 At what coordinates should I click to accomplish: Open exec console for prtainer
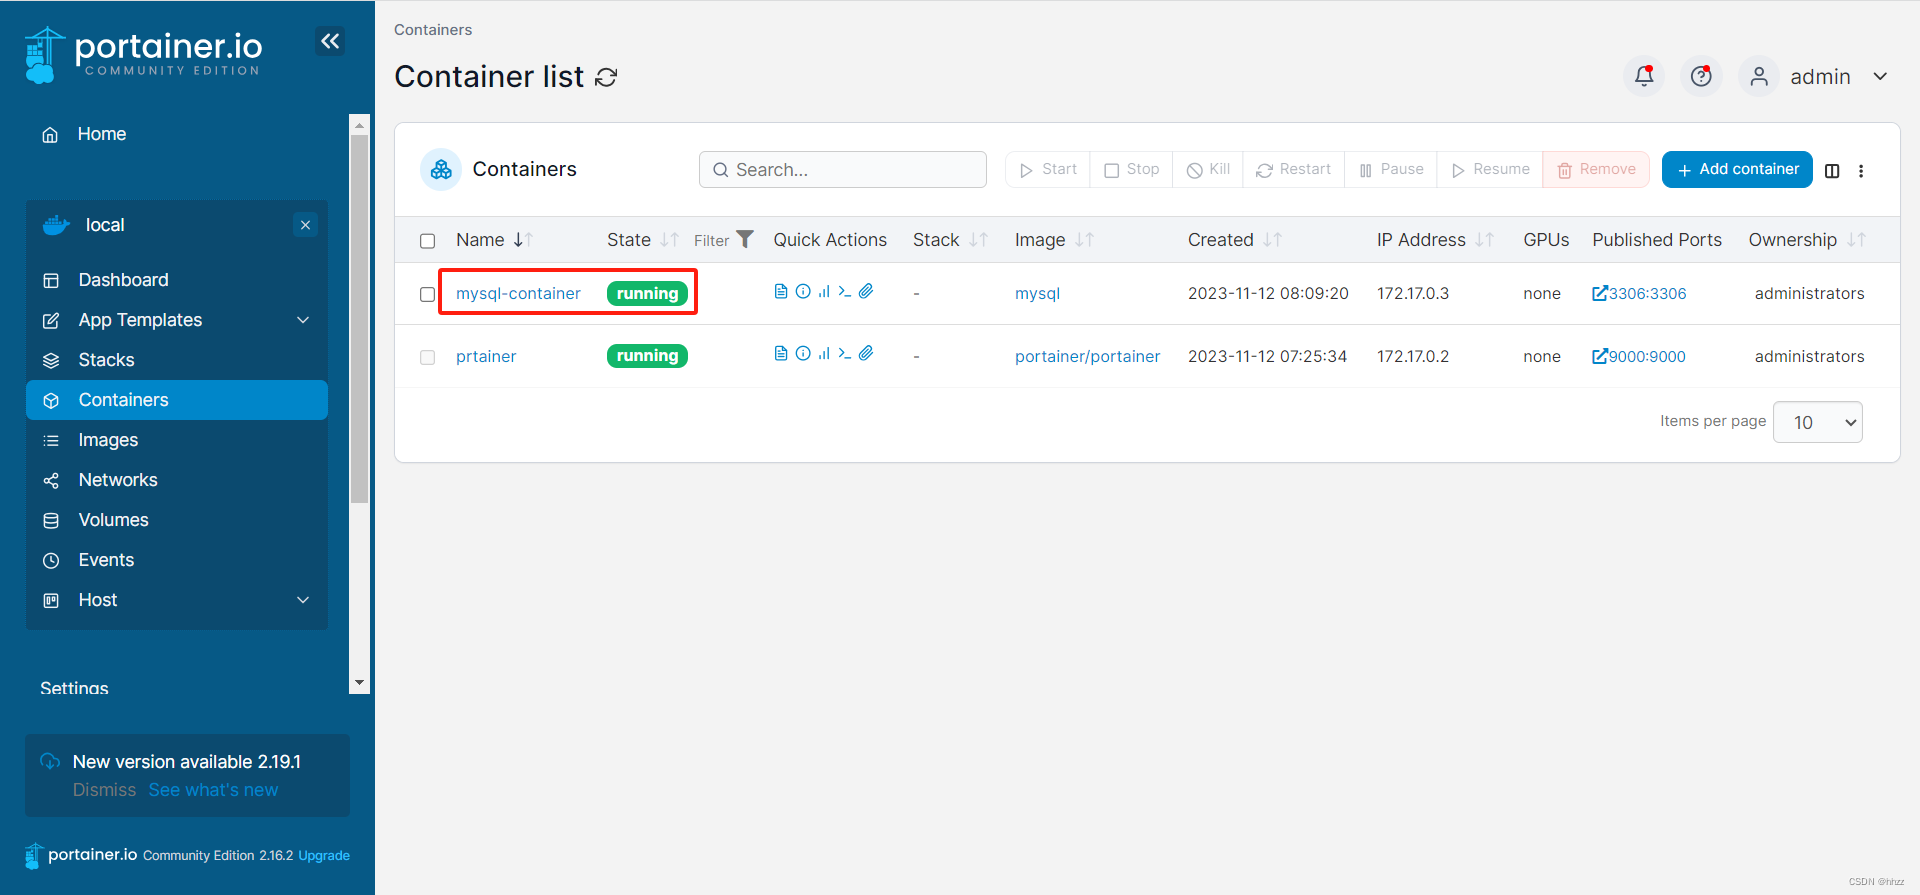point(845,353)
